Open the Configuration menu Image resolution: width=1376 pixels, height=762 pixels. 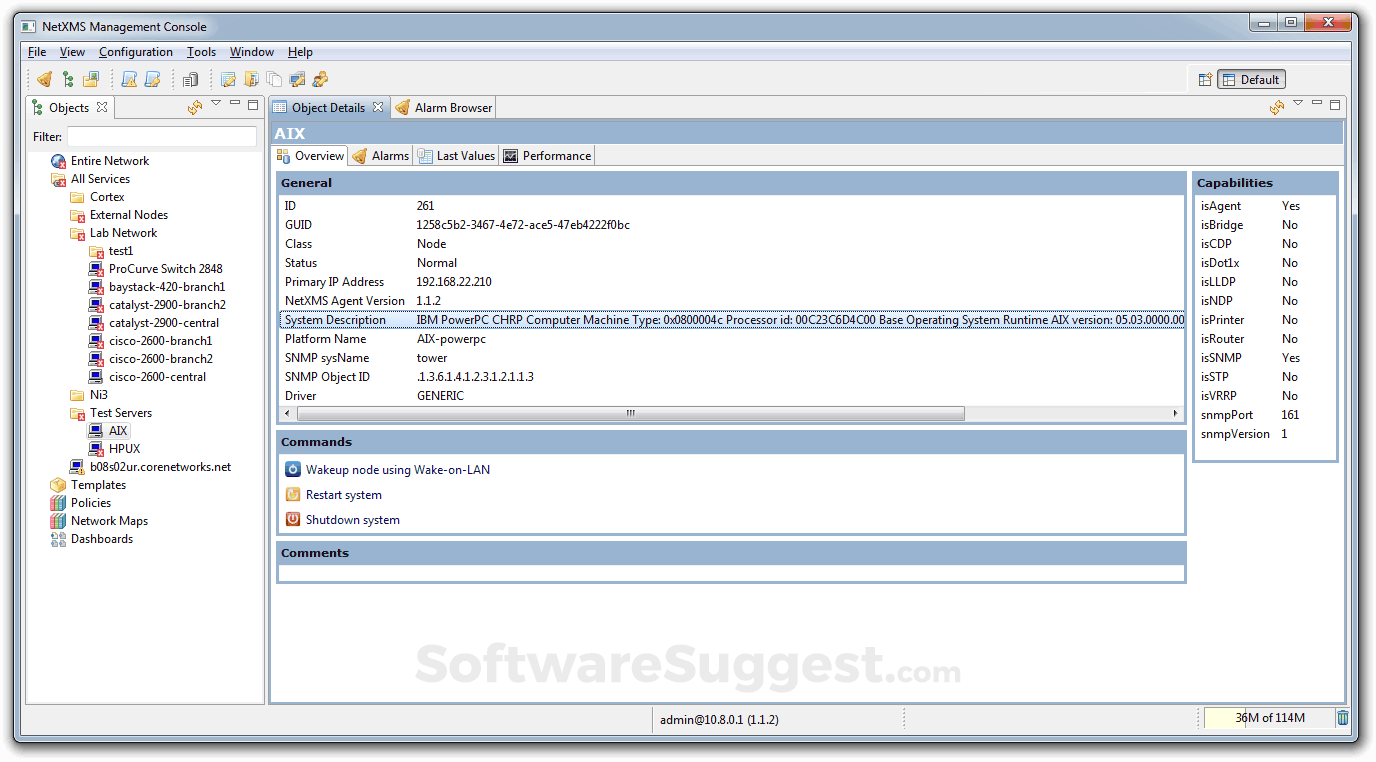click(135, 51)
